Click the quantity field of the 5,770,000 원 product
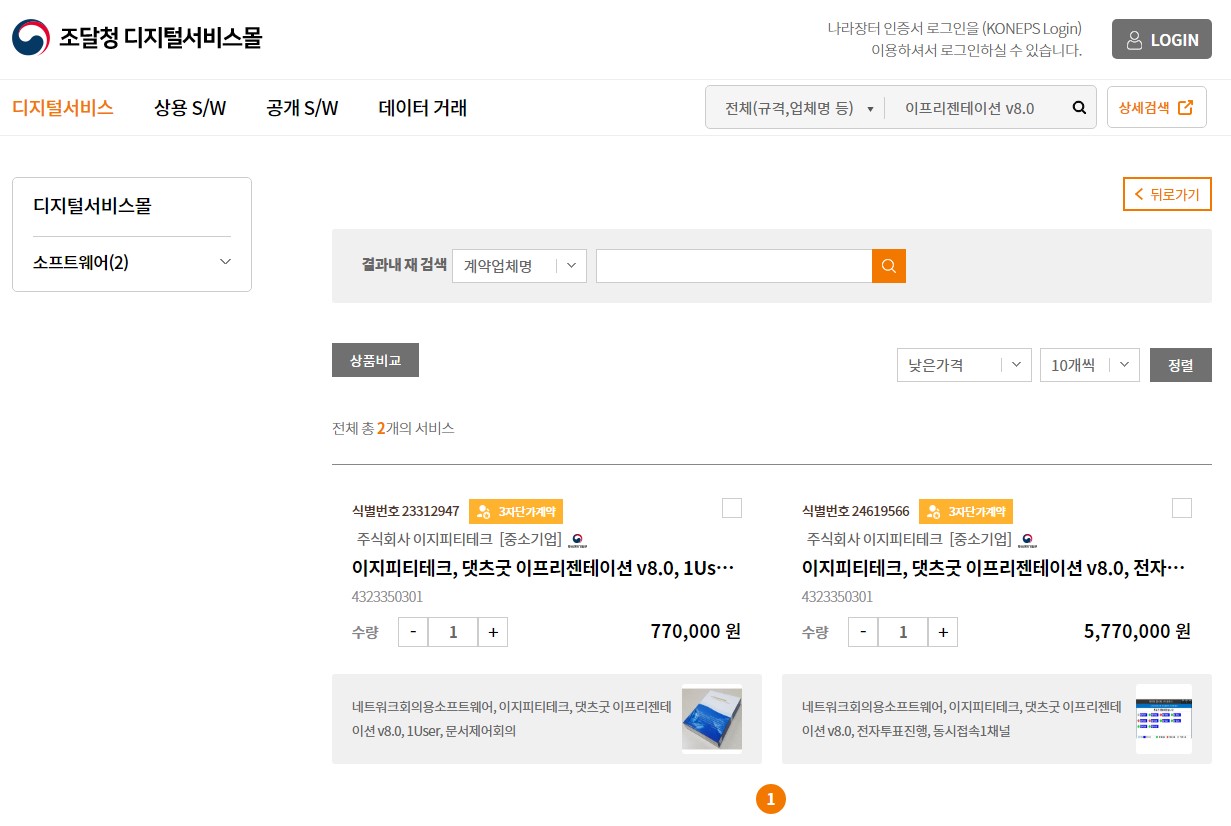The height and width of the screenshot is (826, 1231). tap(903, 632)
